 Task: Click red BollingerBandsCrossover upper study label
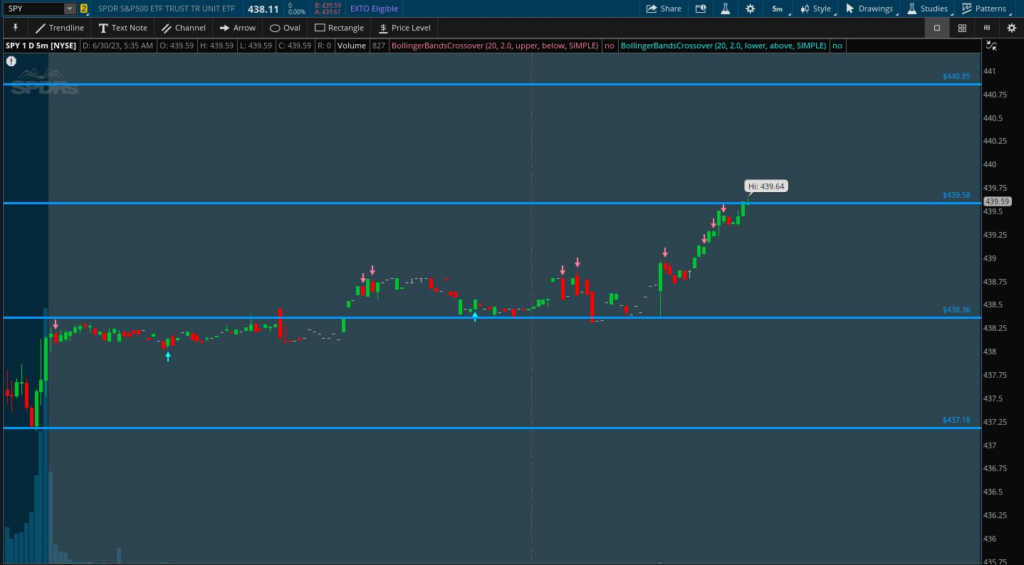[x=494, y=46]
